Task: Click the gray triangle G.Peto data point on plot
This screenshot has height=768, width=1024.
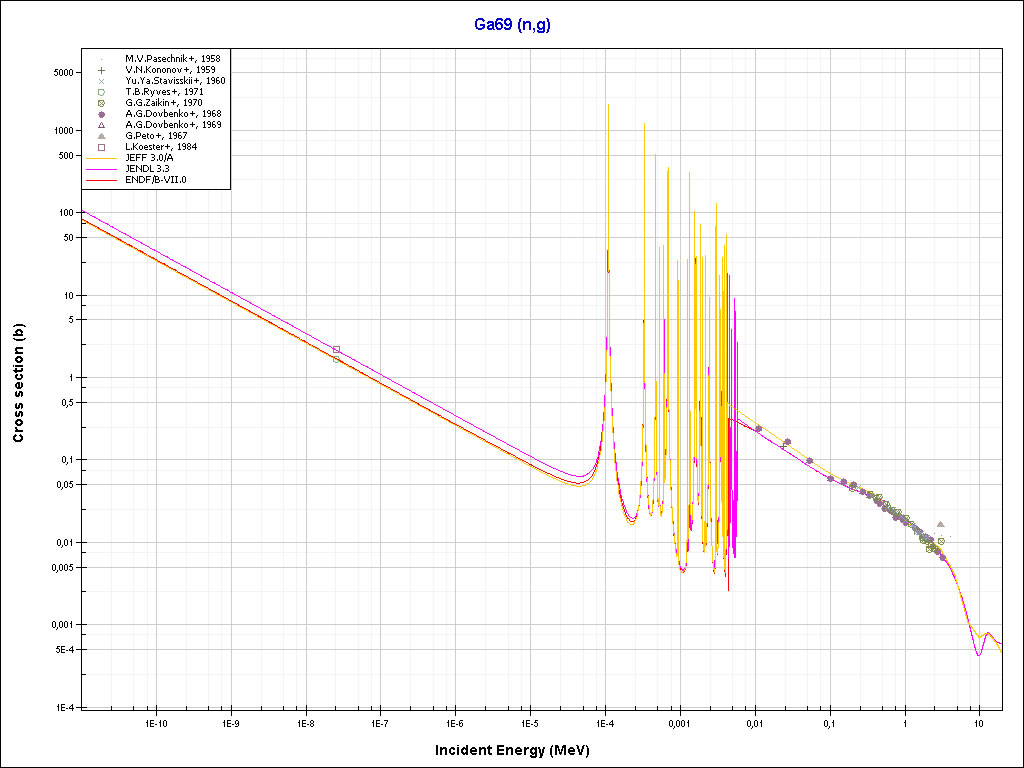Action: tap(940, 524)
